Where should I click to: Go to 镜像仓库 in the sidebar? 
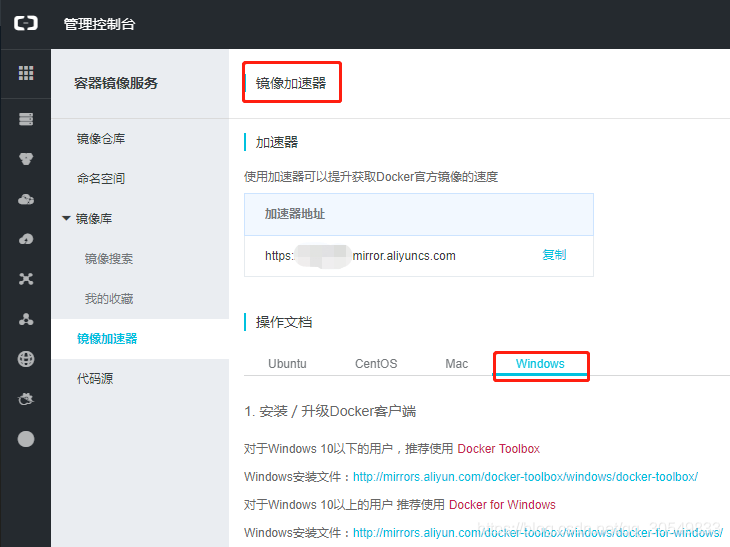[x=101, y=139]
